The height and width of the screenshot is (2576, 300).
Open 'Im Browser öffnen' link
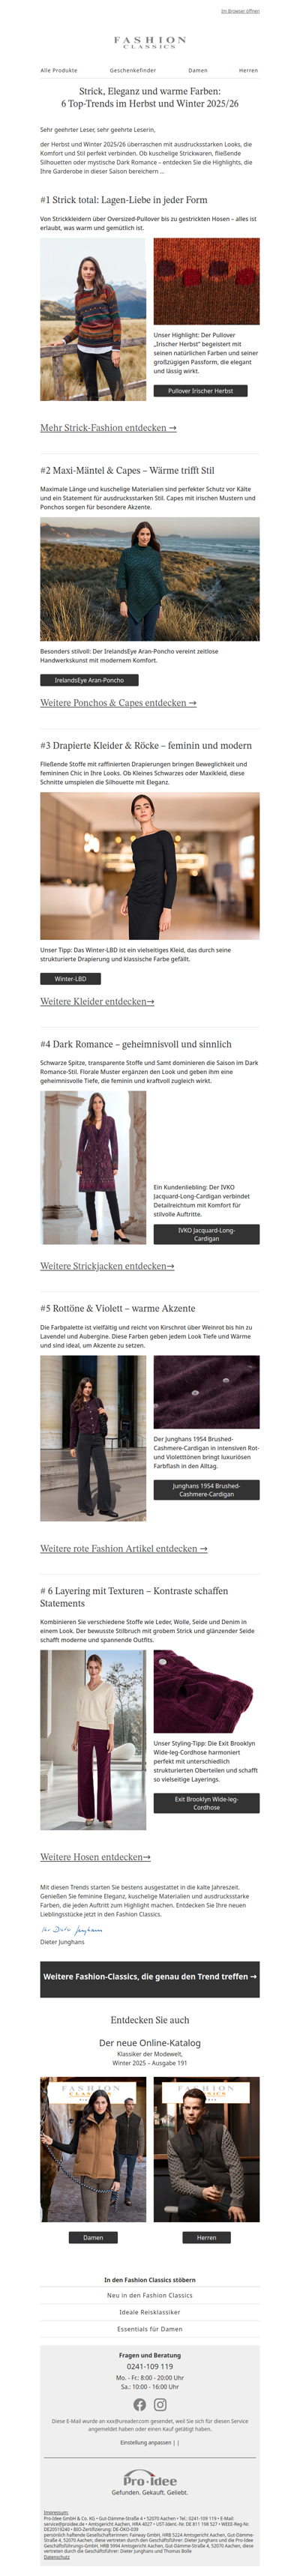[x=240, y=11]
